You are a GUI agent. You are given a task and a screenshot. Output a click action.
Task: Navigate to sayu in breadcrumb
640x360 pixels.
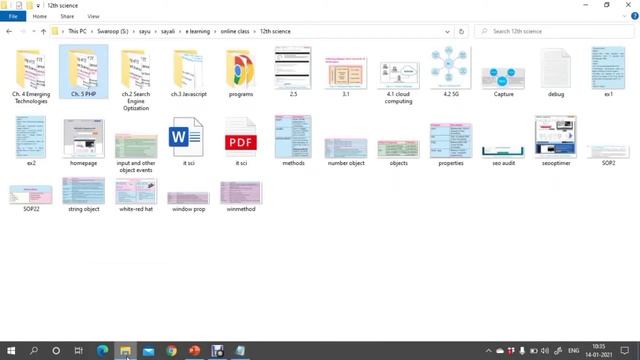click(144, 31)
